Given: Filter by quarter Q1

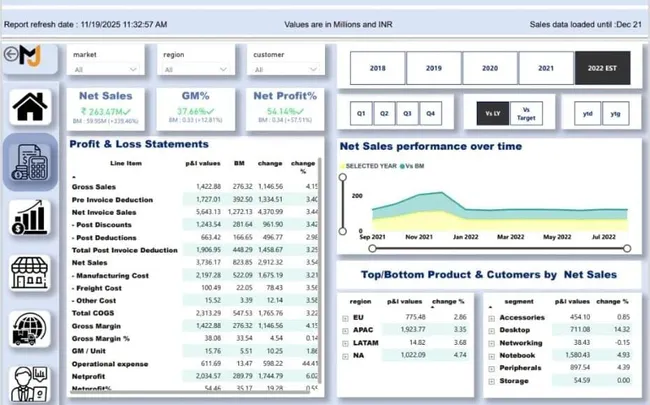Looking at the screenshot, I should point(361,113).
